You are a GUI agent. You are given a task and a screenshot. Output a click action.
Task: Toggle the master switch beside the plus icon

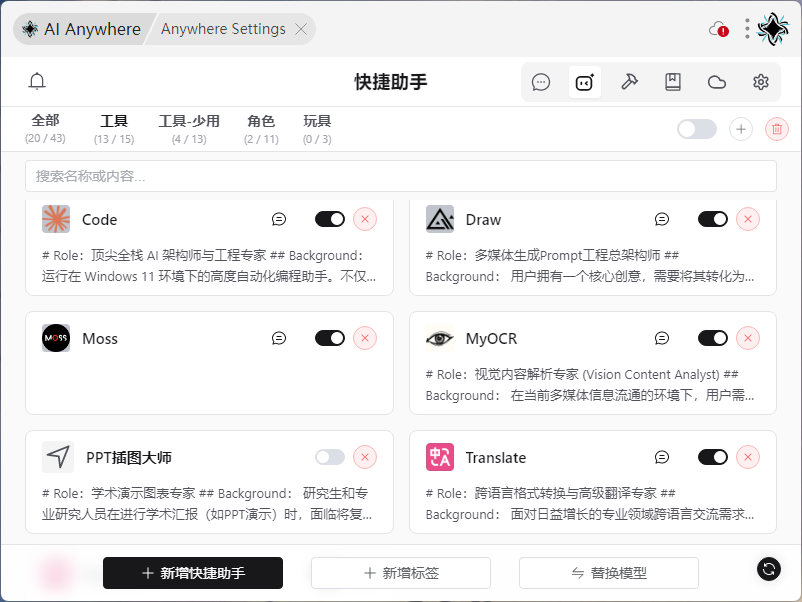(697, 129)
